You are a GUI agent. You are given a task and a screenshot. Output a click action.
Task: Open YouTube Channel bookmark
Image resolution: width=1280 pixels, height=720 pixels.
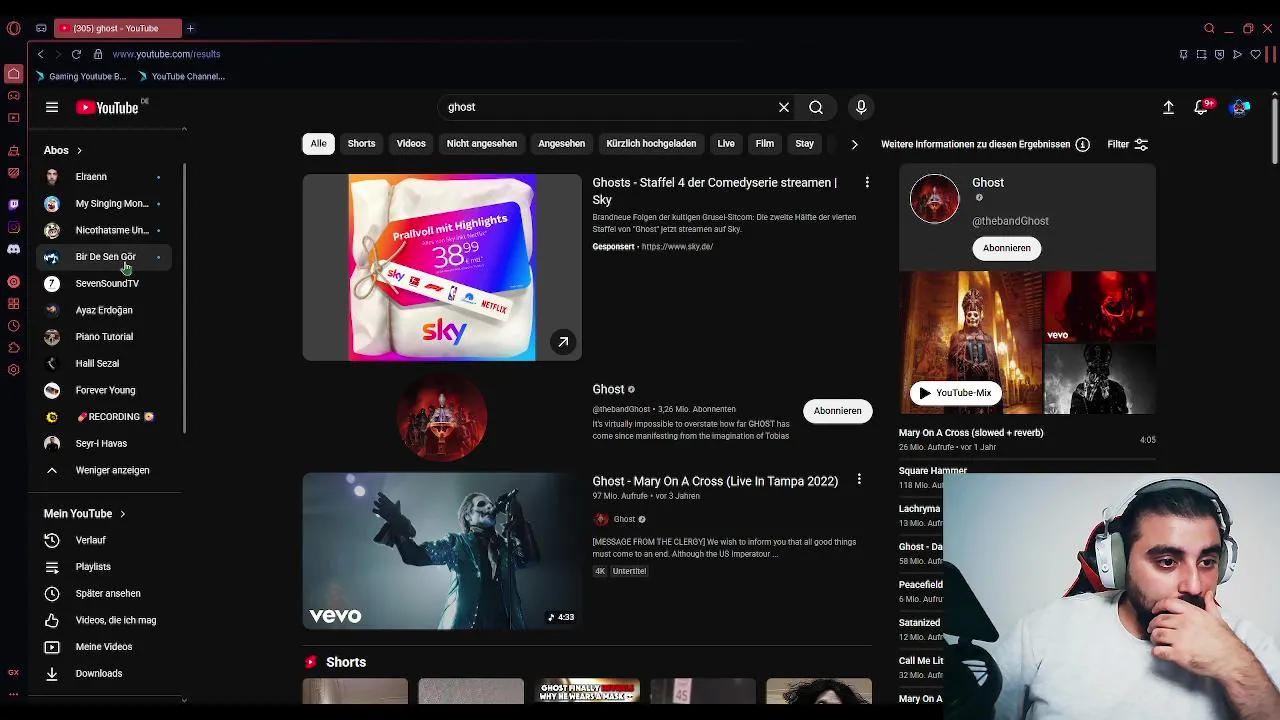coord(181,76)
